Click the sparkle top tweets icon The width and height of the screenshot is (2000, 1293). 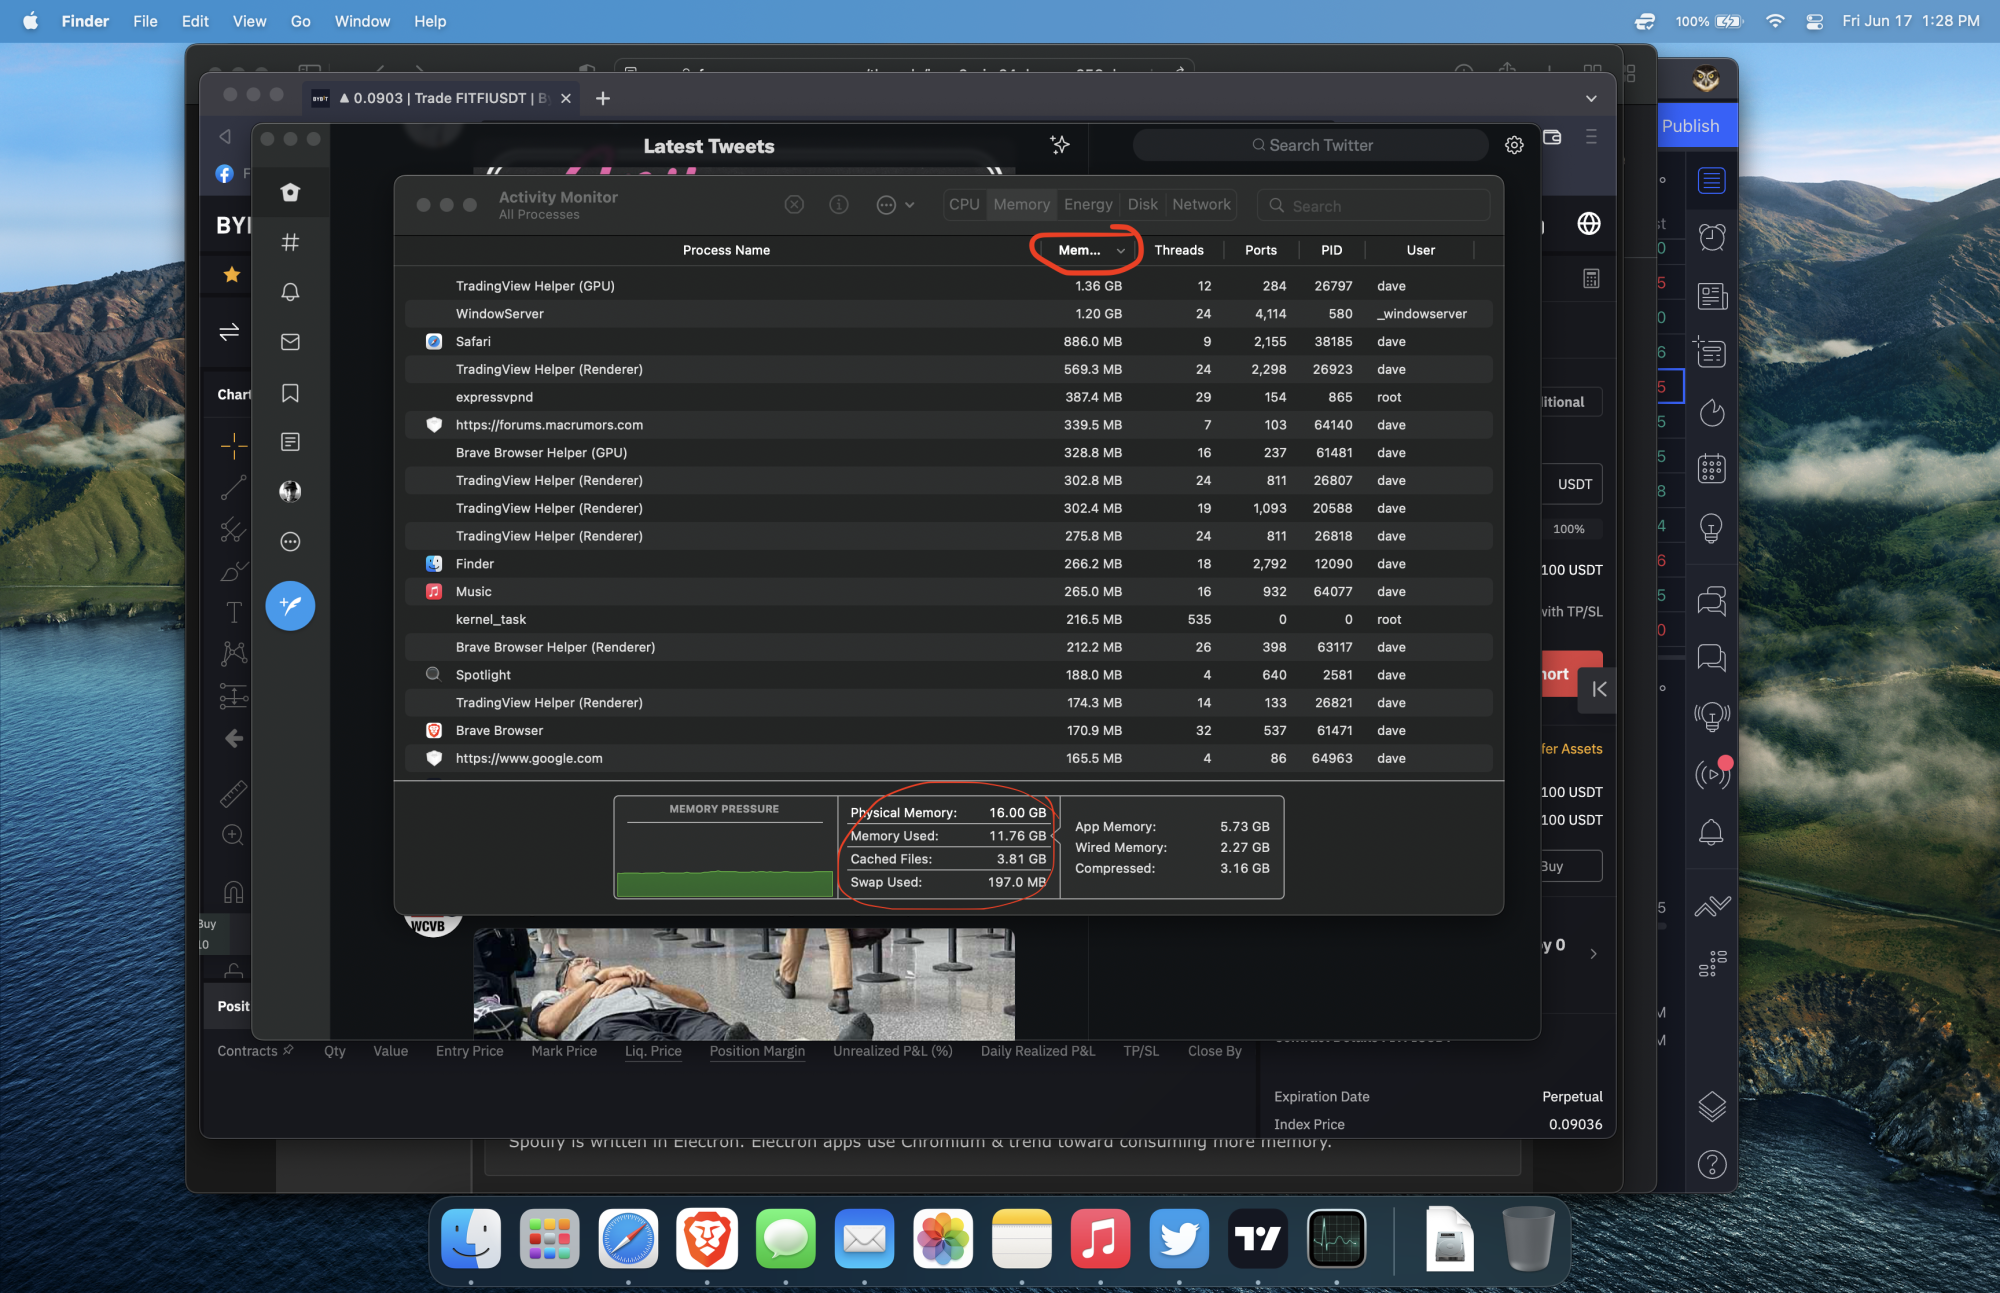point(1060,145)
